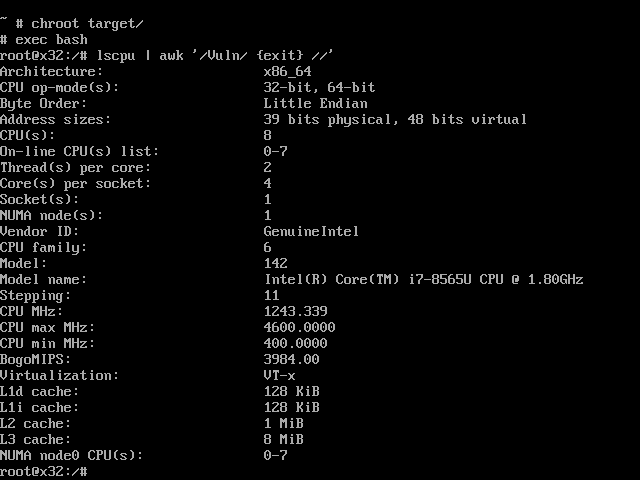This screenshot has height=480, width=640.
Task: Click the Model value 142
Action: pos(276,263)
